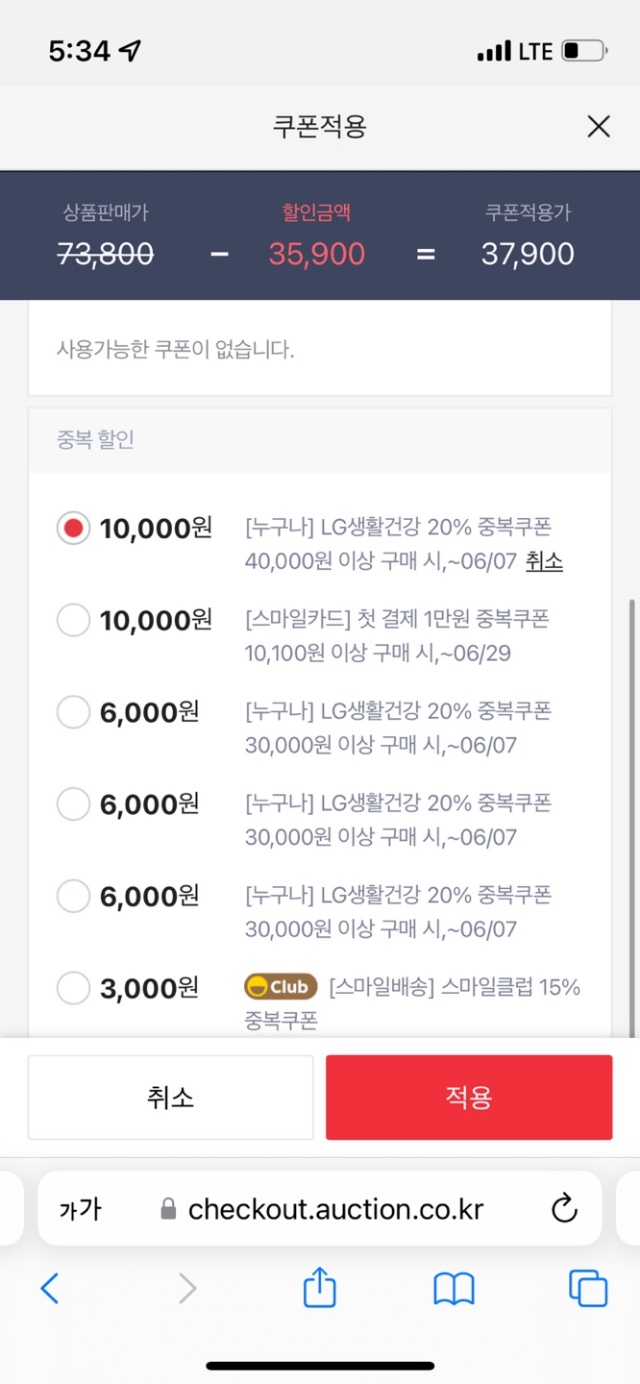Open the Safari share icon

click(x=319, y=1286)
